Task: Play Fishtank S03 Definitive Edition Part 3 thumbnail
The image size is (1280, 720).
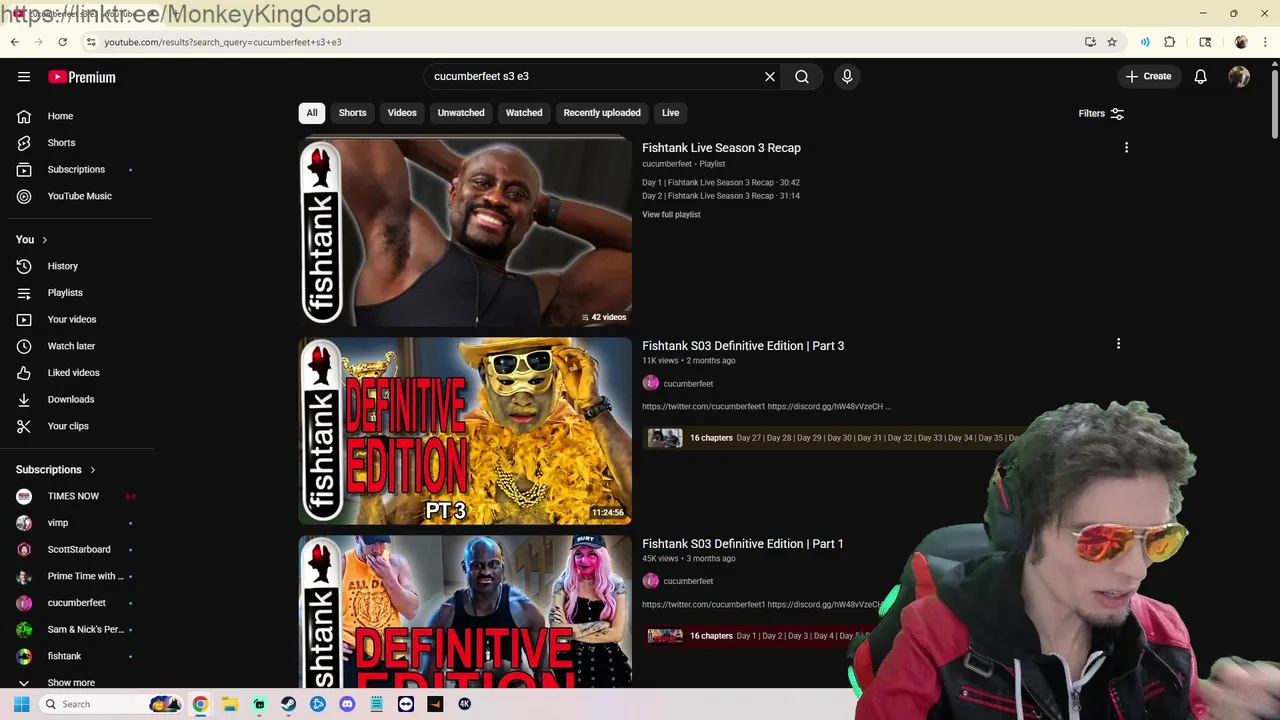Action: tap(465, 431)
